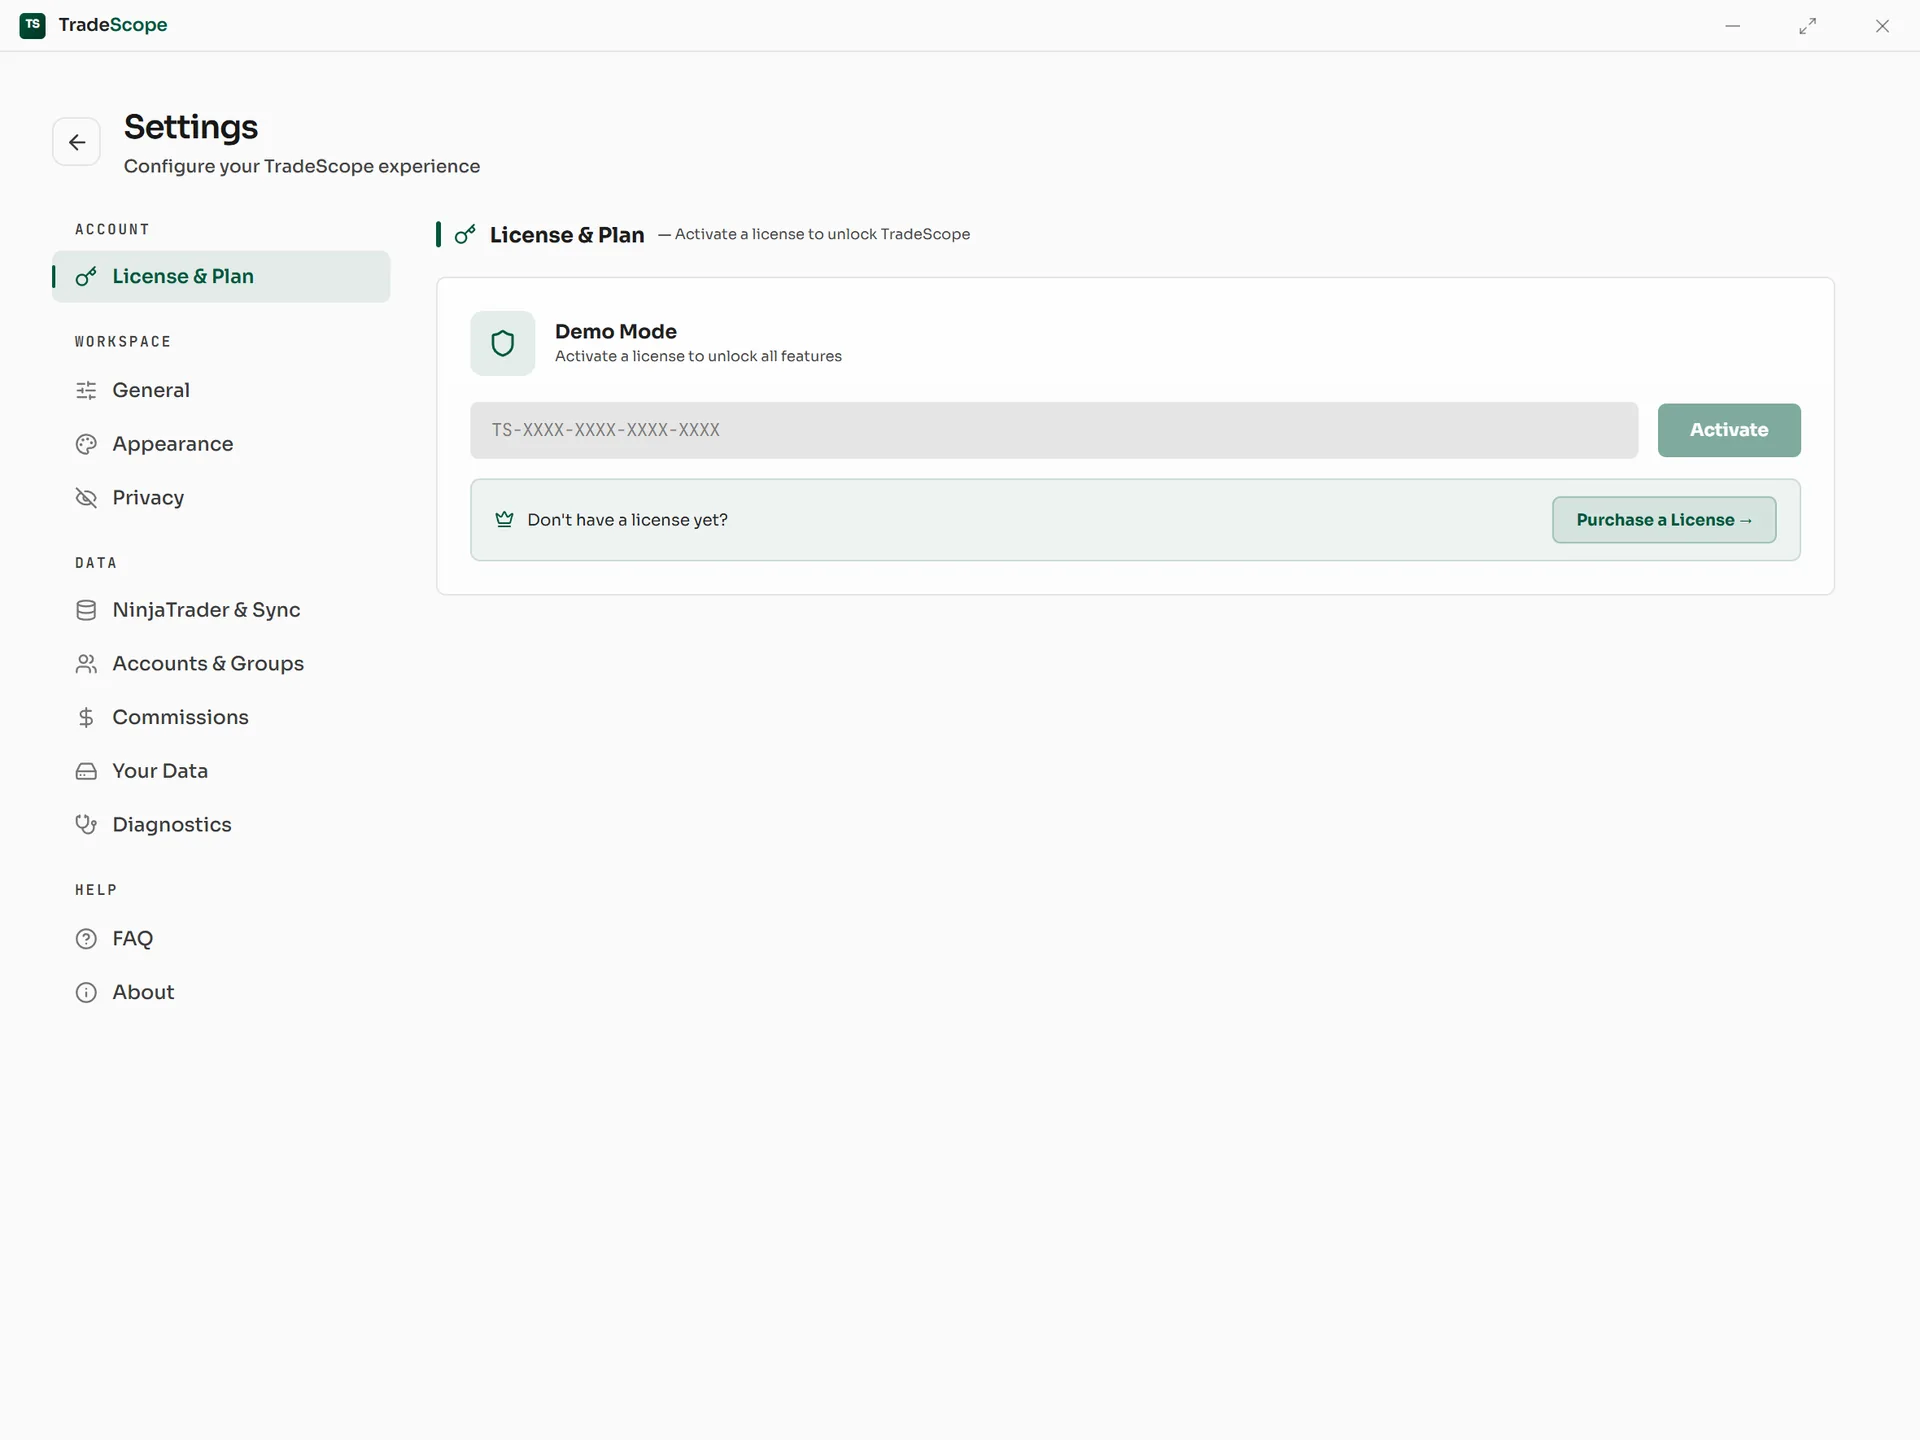Image resolution: width=1920 pixels, height=1440 pixels.
Task: Select NinjaTrader & Sync in sidebar
Action: coord(221,610)
